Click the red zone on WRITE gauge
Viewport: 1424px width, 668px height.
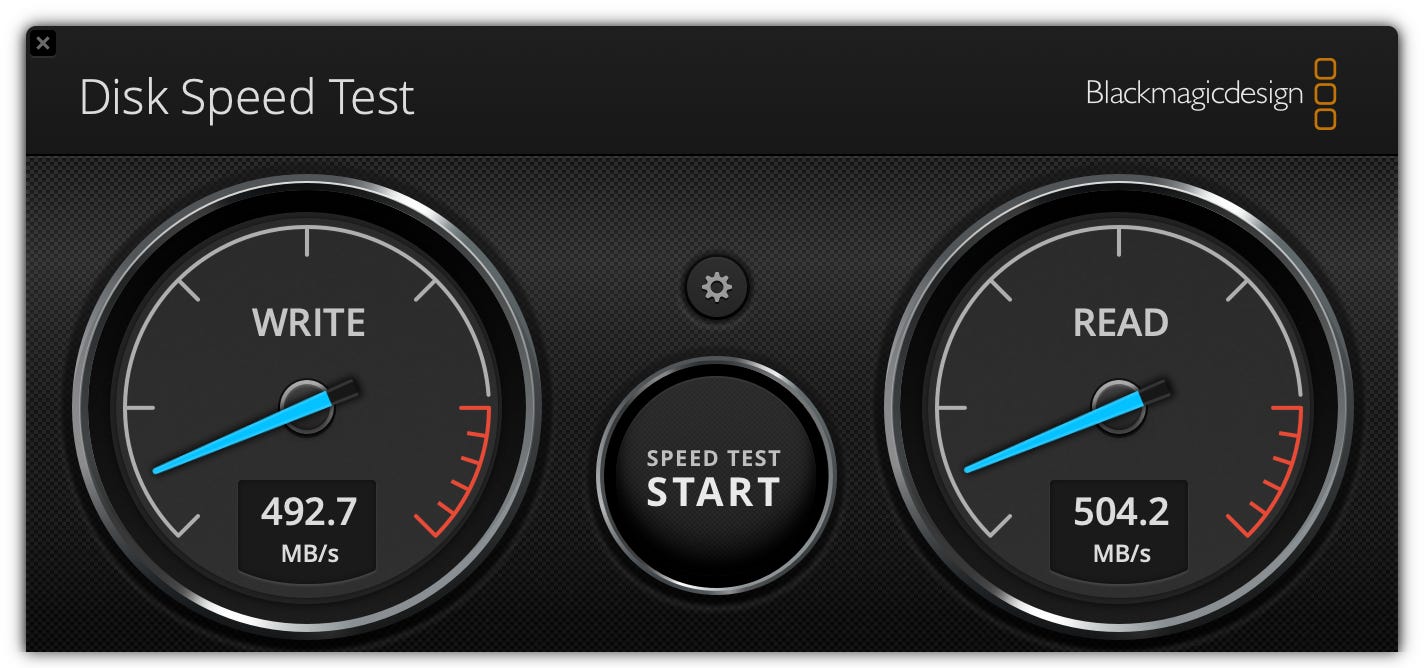[x=462, y=469]
